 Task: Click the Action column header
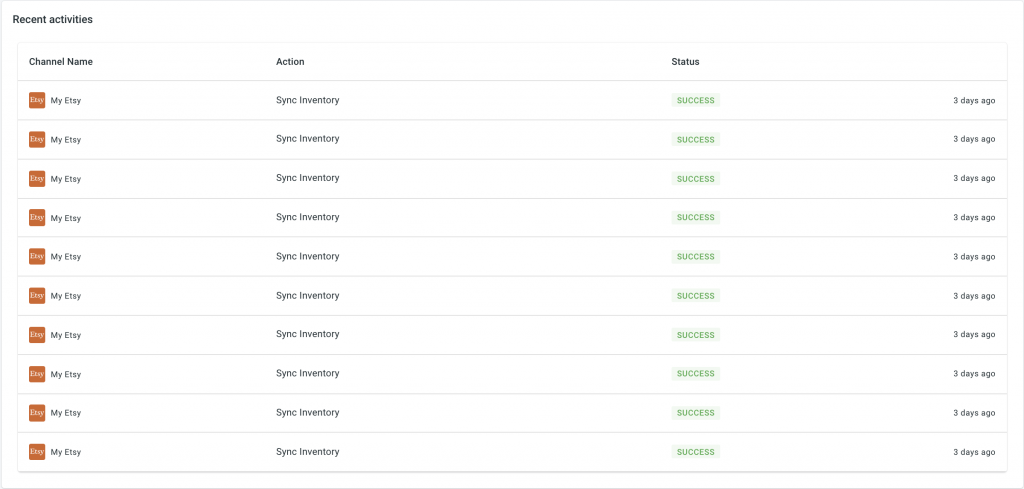(290, 61)
